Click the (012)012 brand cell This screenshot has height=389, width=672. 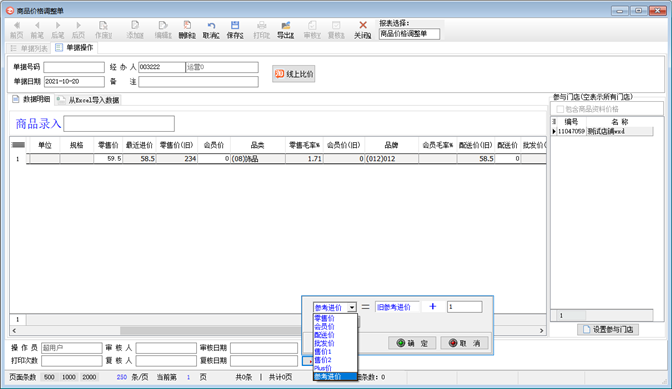coord(391,159)
